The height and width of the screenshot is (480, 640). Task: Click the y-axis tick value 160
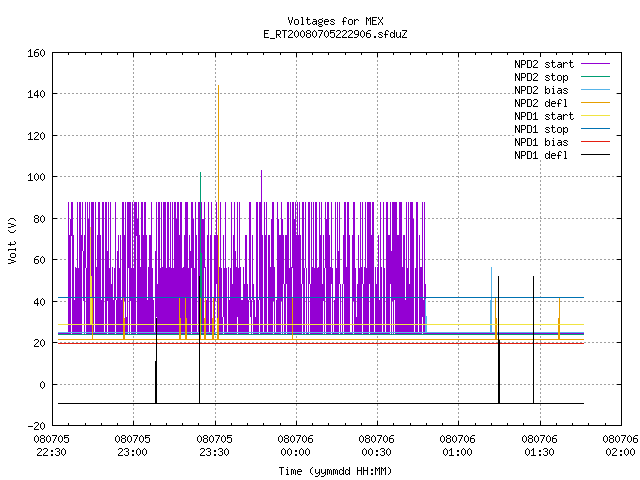coord(36,53)
